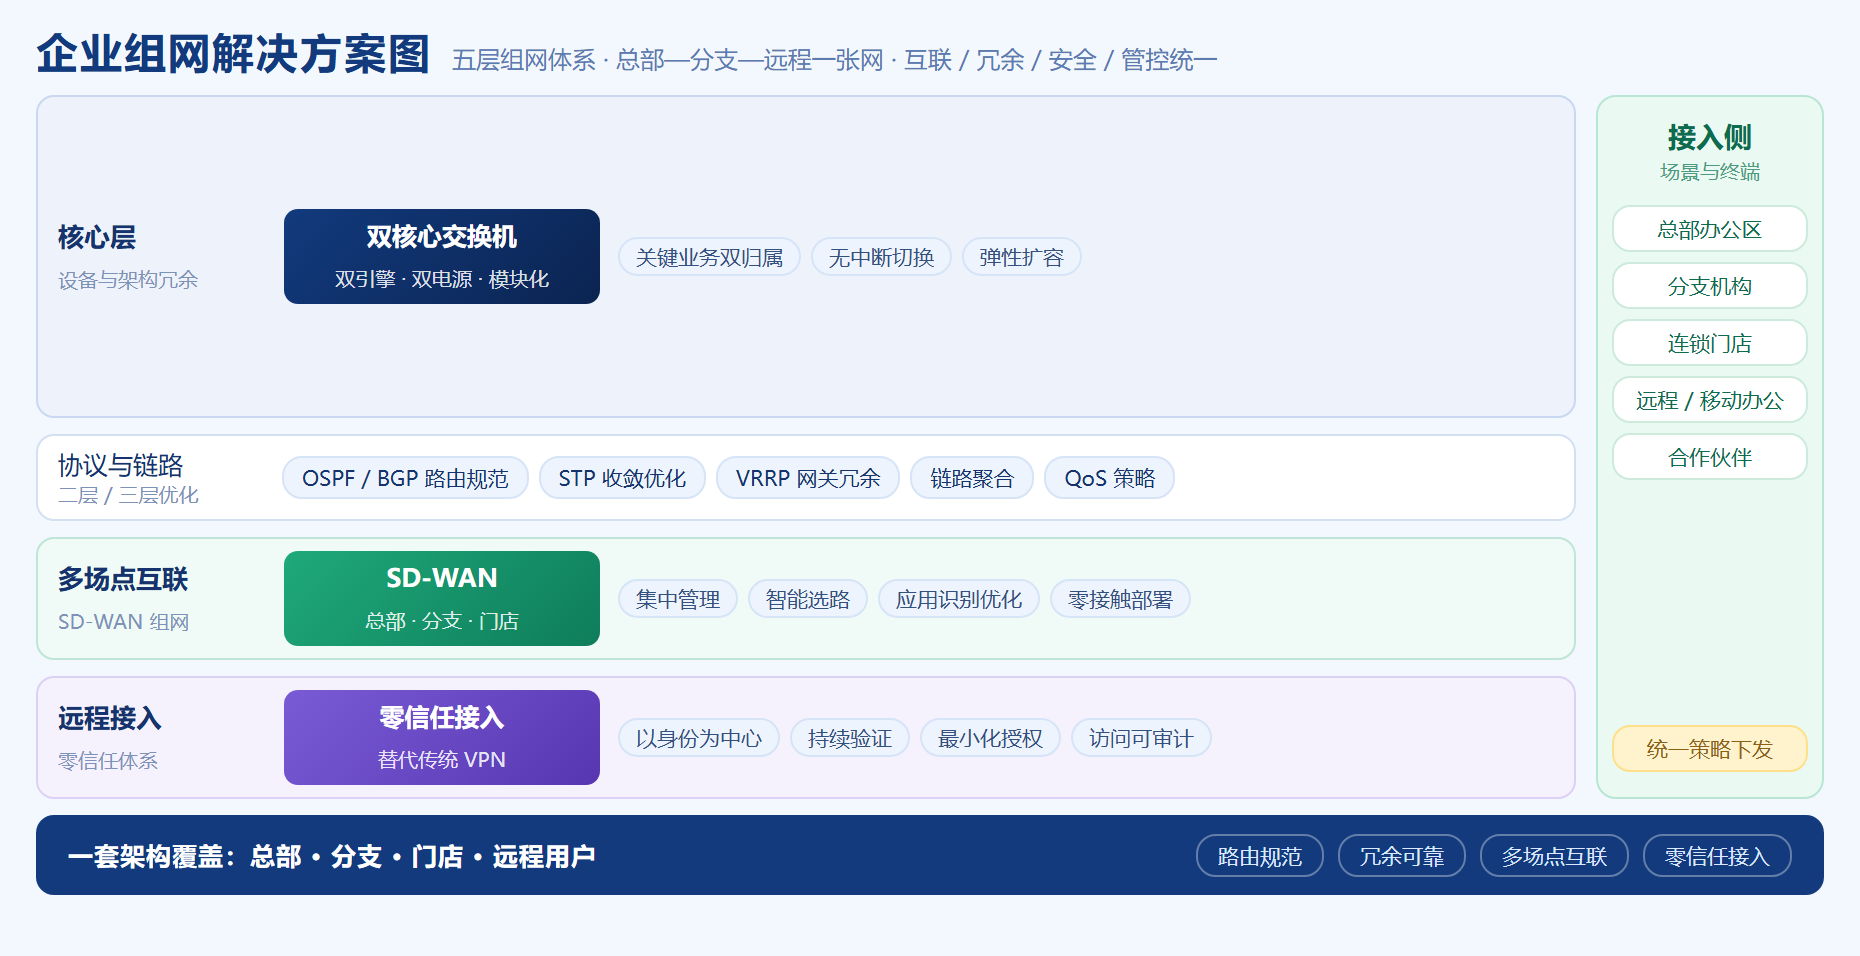1860x956 pixels.
Task: Click the 多场点互联 layer heading
Action: (x=123, y=579)
